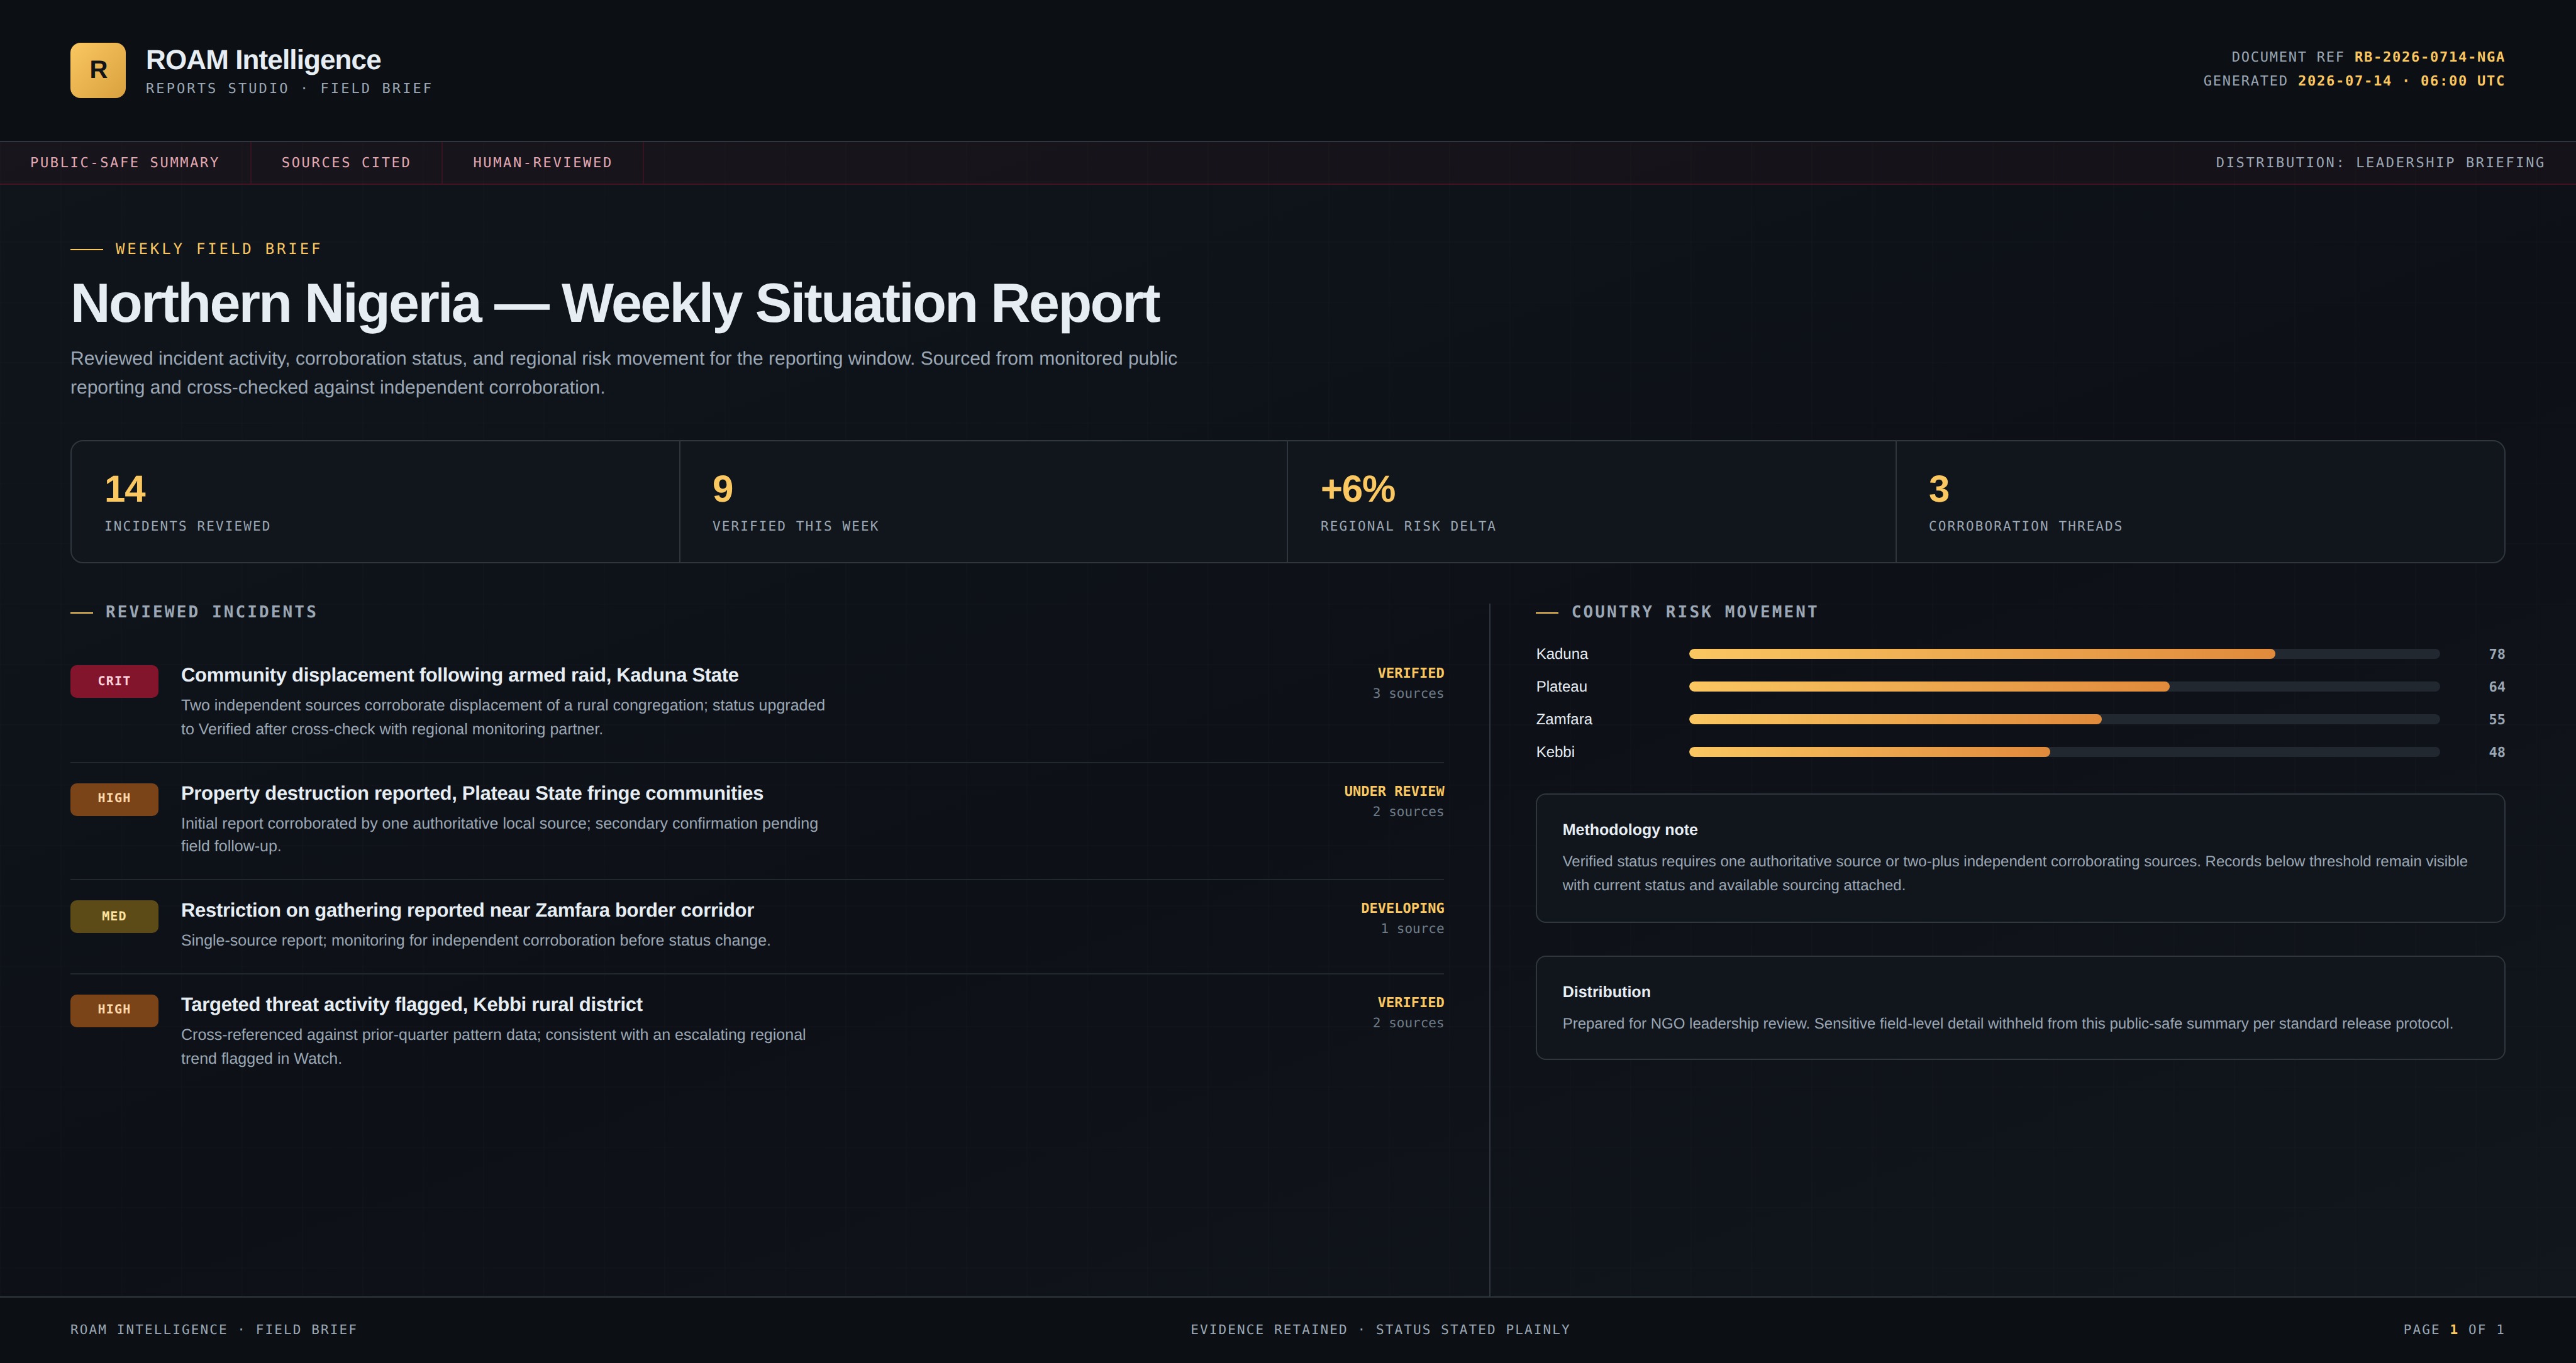Click the Country Risk Movement header
Image resolution: width=2576 pixels, height=1363 pixels.
click(x=1694, y=612)
